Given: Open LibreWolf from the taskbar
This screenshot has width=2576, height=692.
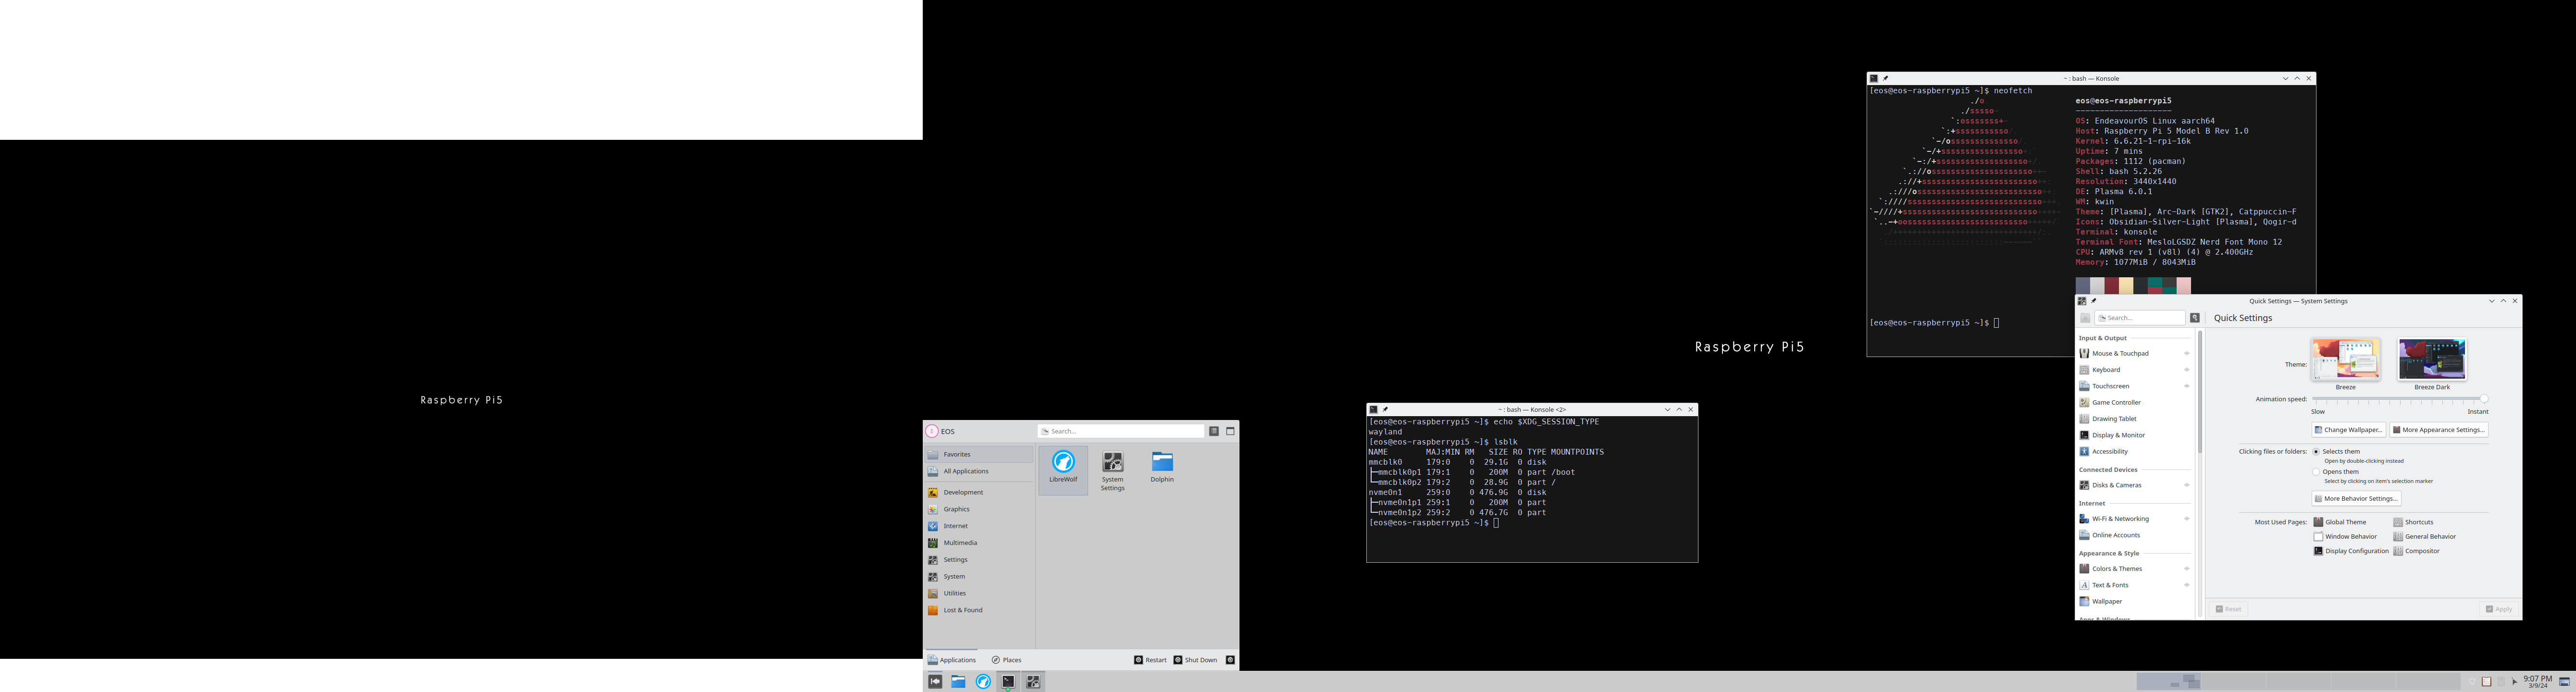Looking at the screenshot, I should click(983, 681).
